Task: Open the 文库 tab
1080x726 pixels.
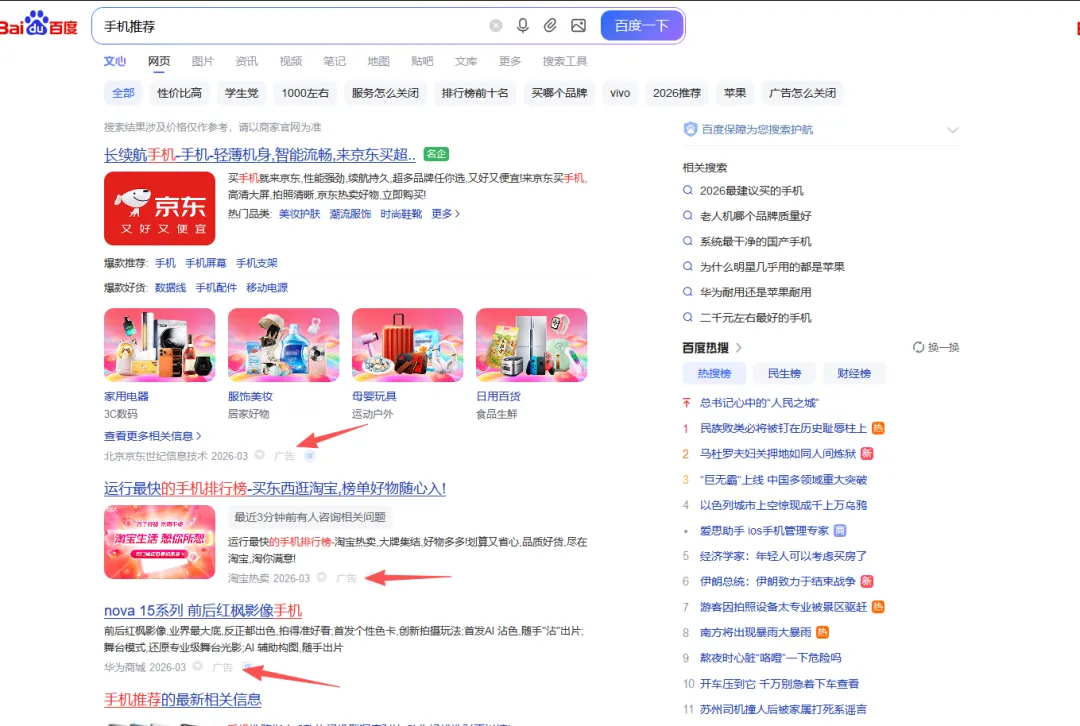Action: (x=466, y=61)
